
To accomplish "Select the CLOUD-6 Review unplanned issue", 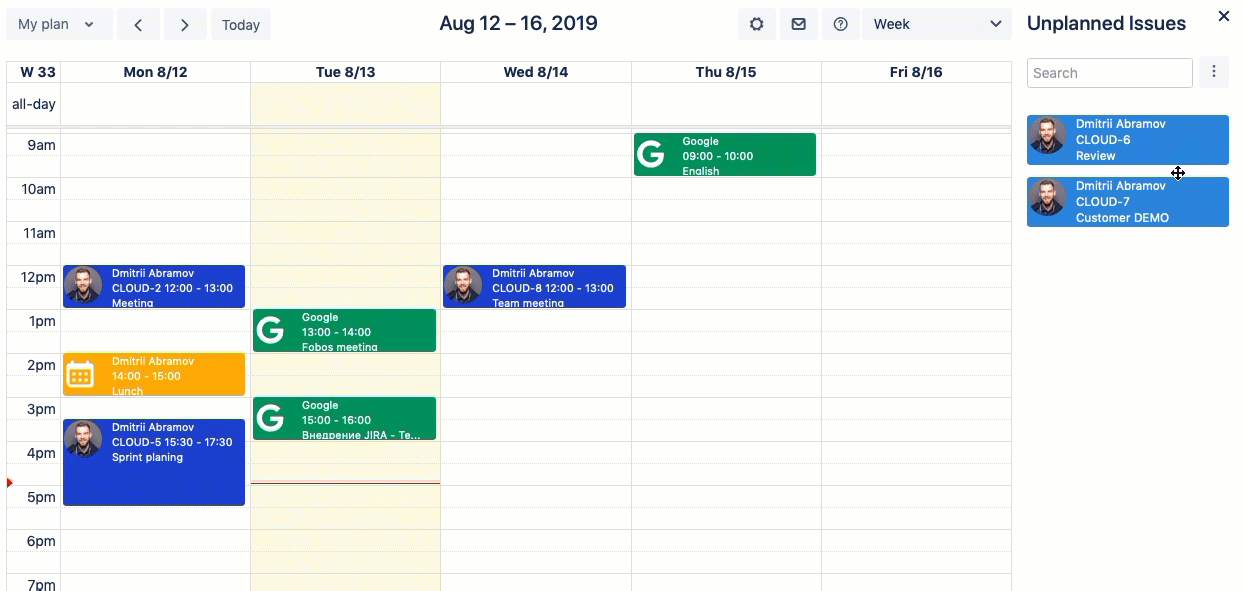I will 1127,140.
